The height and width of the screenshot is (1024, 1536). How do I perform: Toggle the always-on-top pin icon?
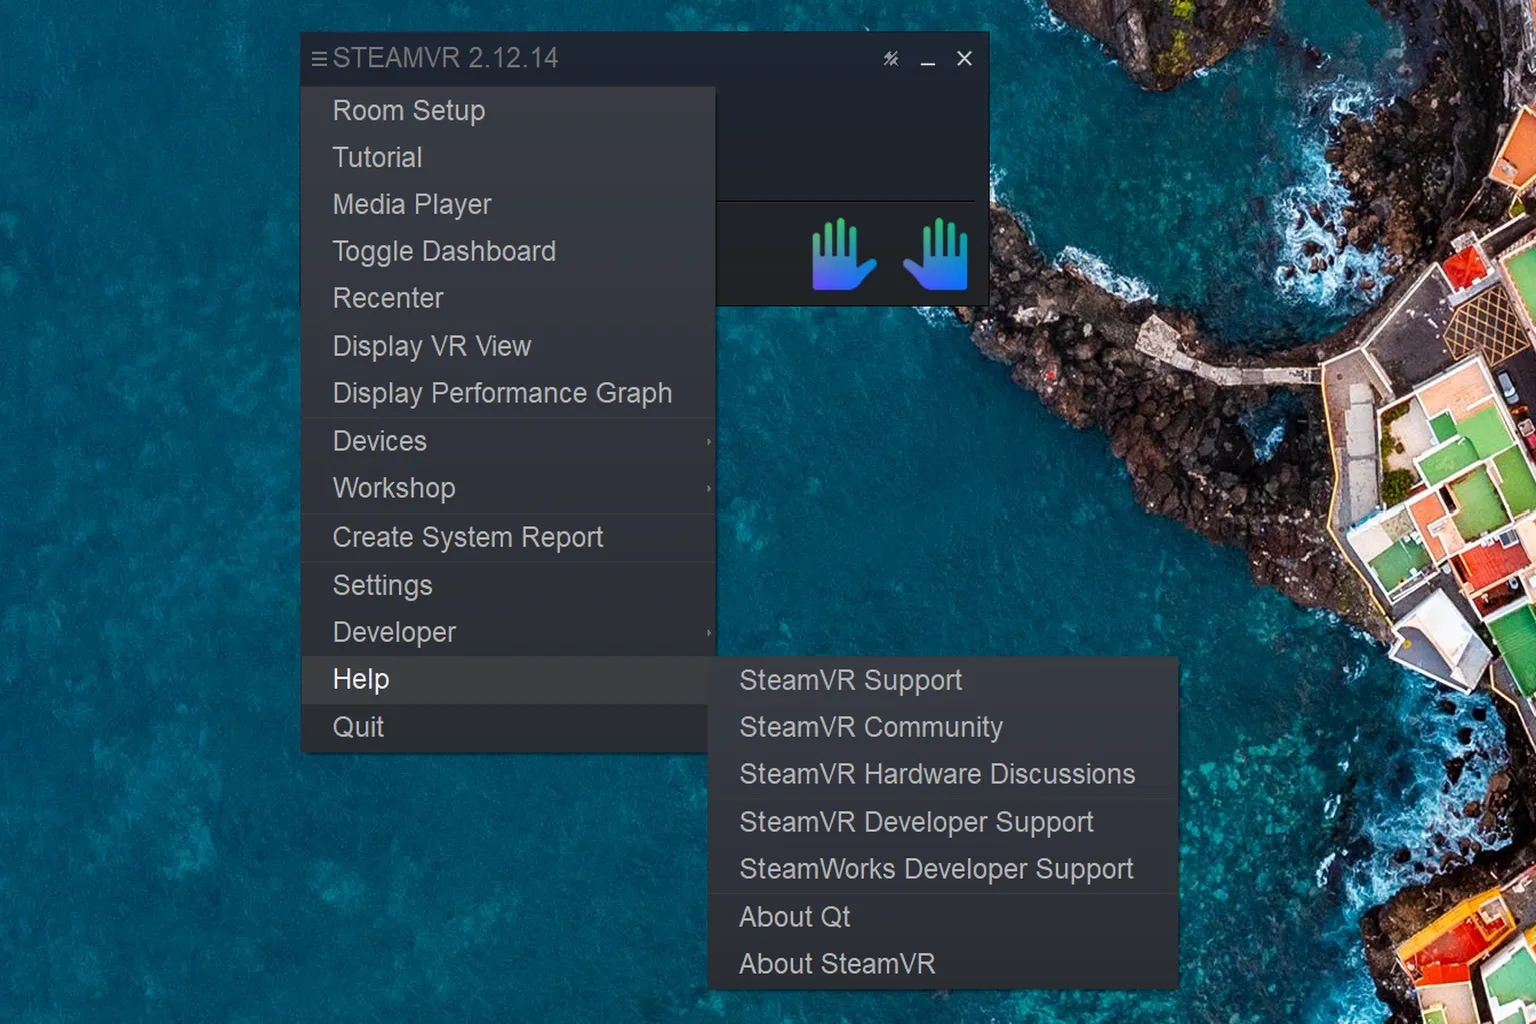[x=891, y=59]
